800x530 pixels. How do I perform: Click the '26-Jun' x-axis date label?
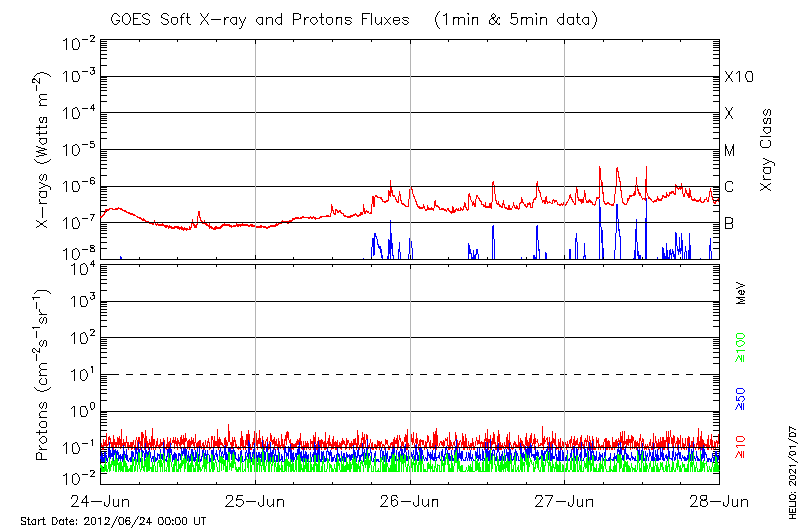[x=410, y=501]
